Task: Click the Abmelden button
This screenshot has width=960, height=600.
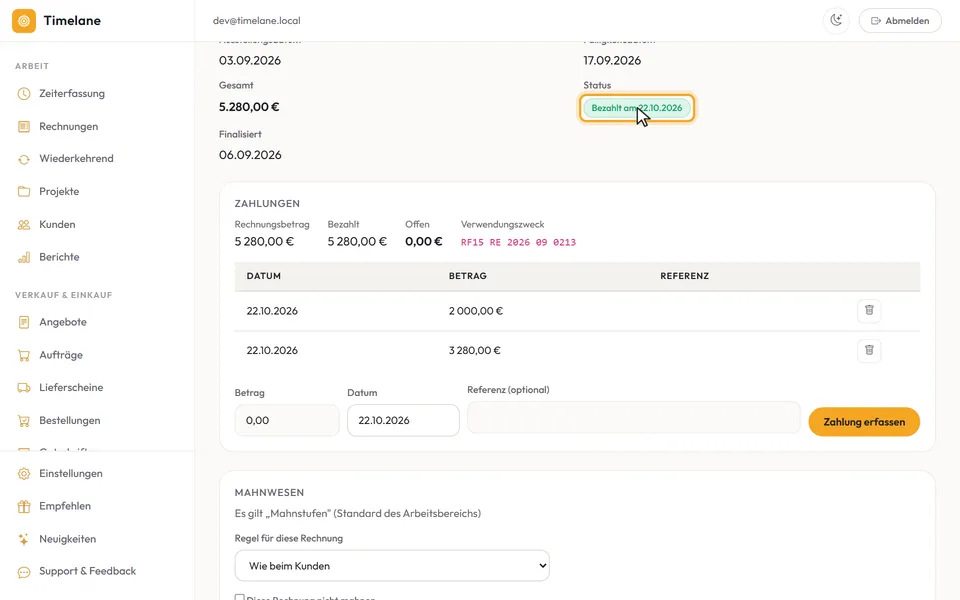Action: (x=900, y=21)
